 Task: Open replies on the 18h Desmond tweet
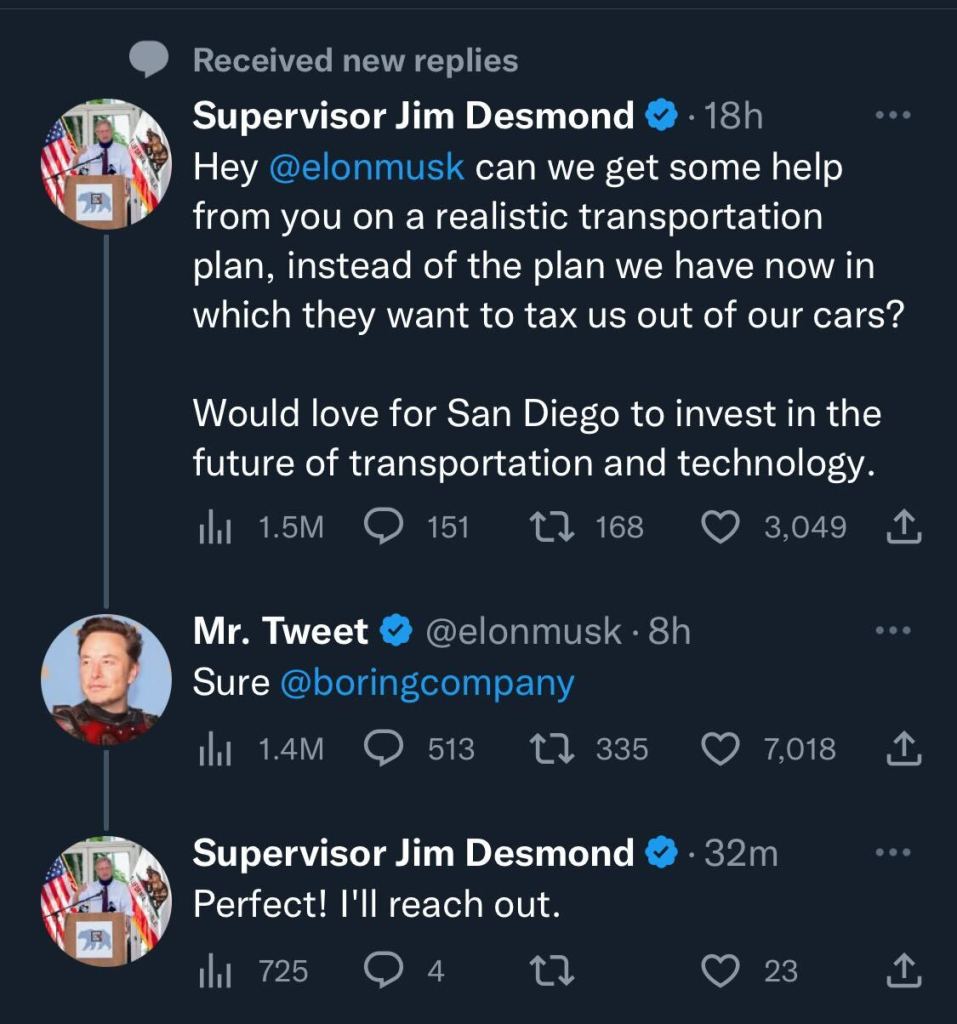click(383, 526)
